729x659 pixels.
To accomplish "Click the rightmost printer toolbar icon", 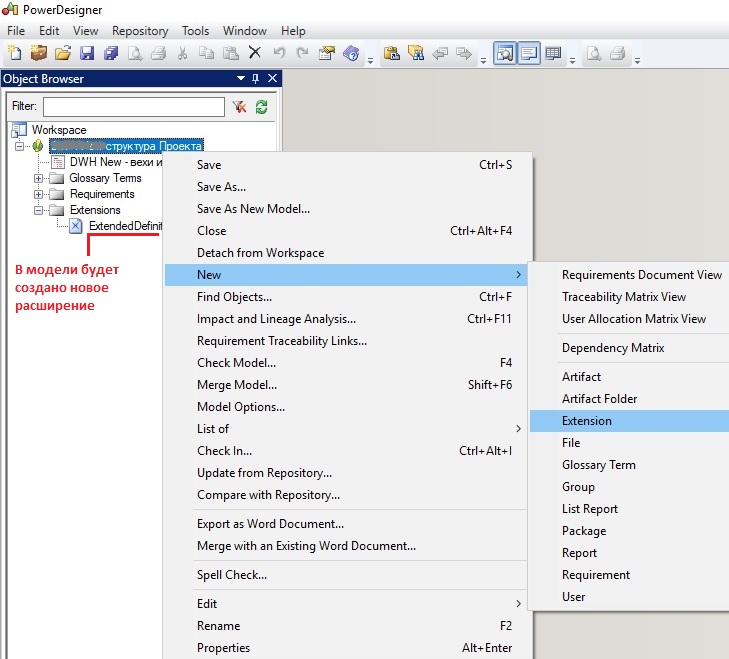I will [x=617, y=53].
